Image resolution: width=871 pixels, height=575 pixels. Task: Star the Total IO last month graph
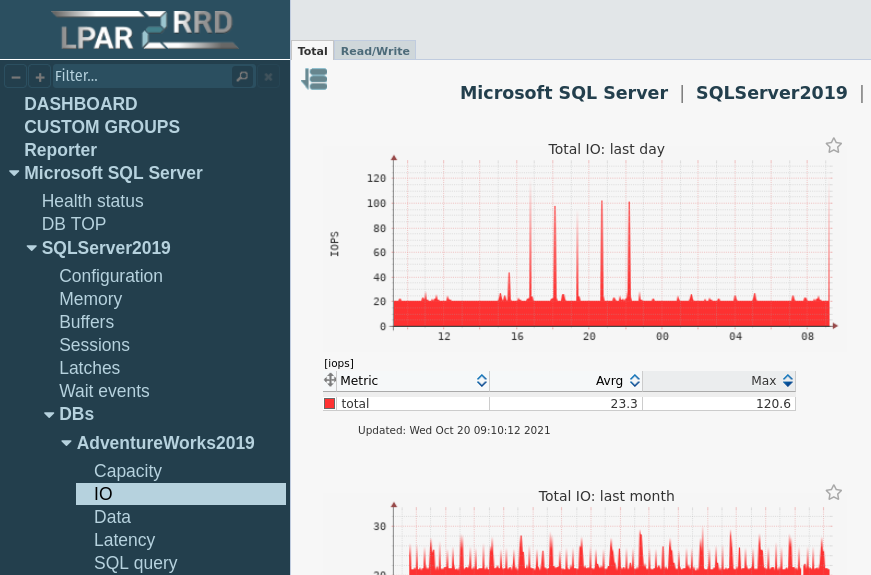point(833,493)
